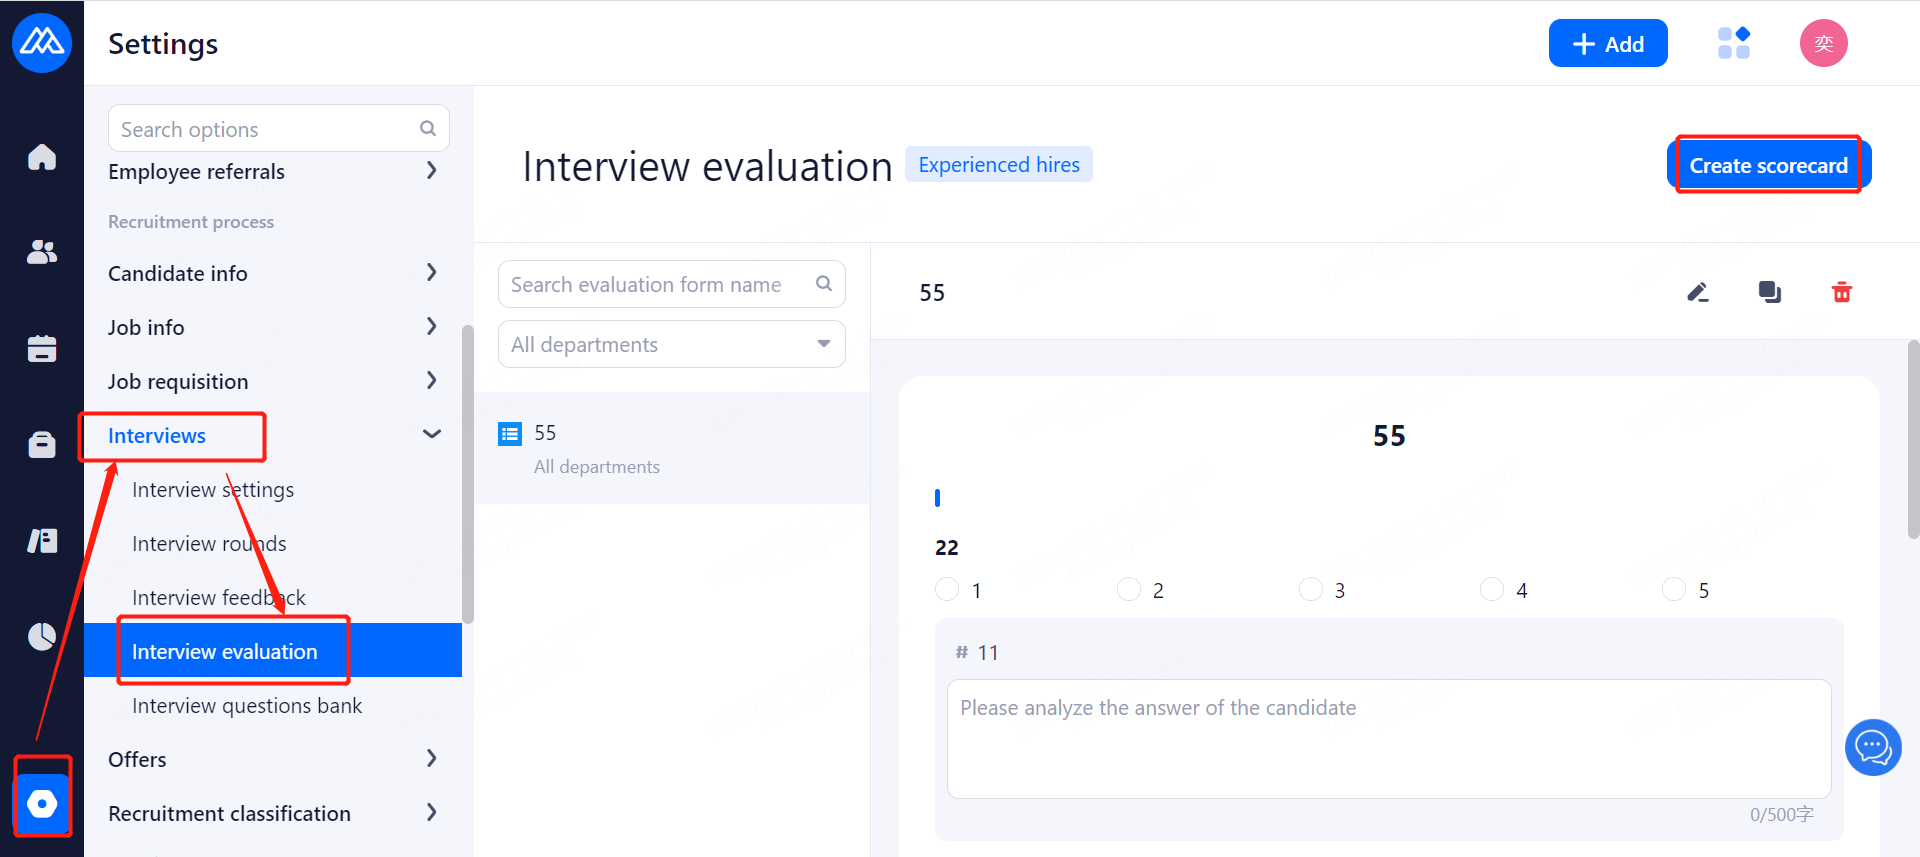Open the All departments dropdown

pyautogui.click(x=671, y=344)
